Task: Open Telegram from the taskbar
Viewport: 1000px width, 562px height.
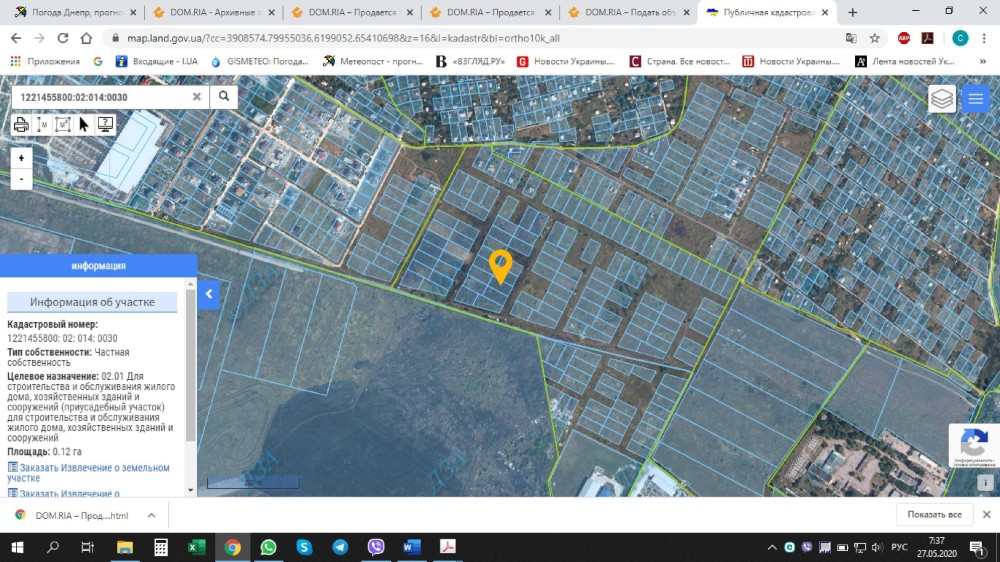Action: coord(340,547)
